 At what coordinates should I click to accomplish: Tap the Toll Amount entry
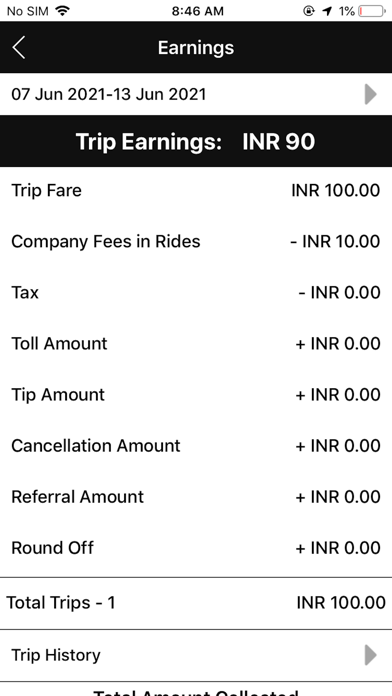(x=196, y=344)
